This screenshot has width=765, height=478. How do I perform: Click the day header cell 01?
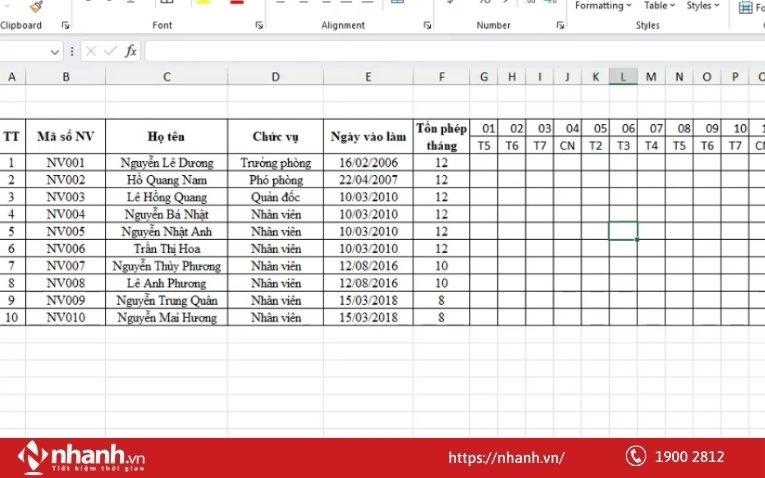tap(483, 128)
